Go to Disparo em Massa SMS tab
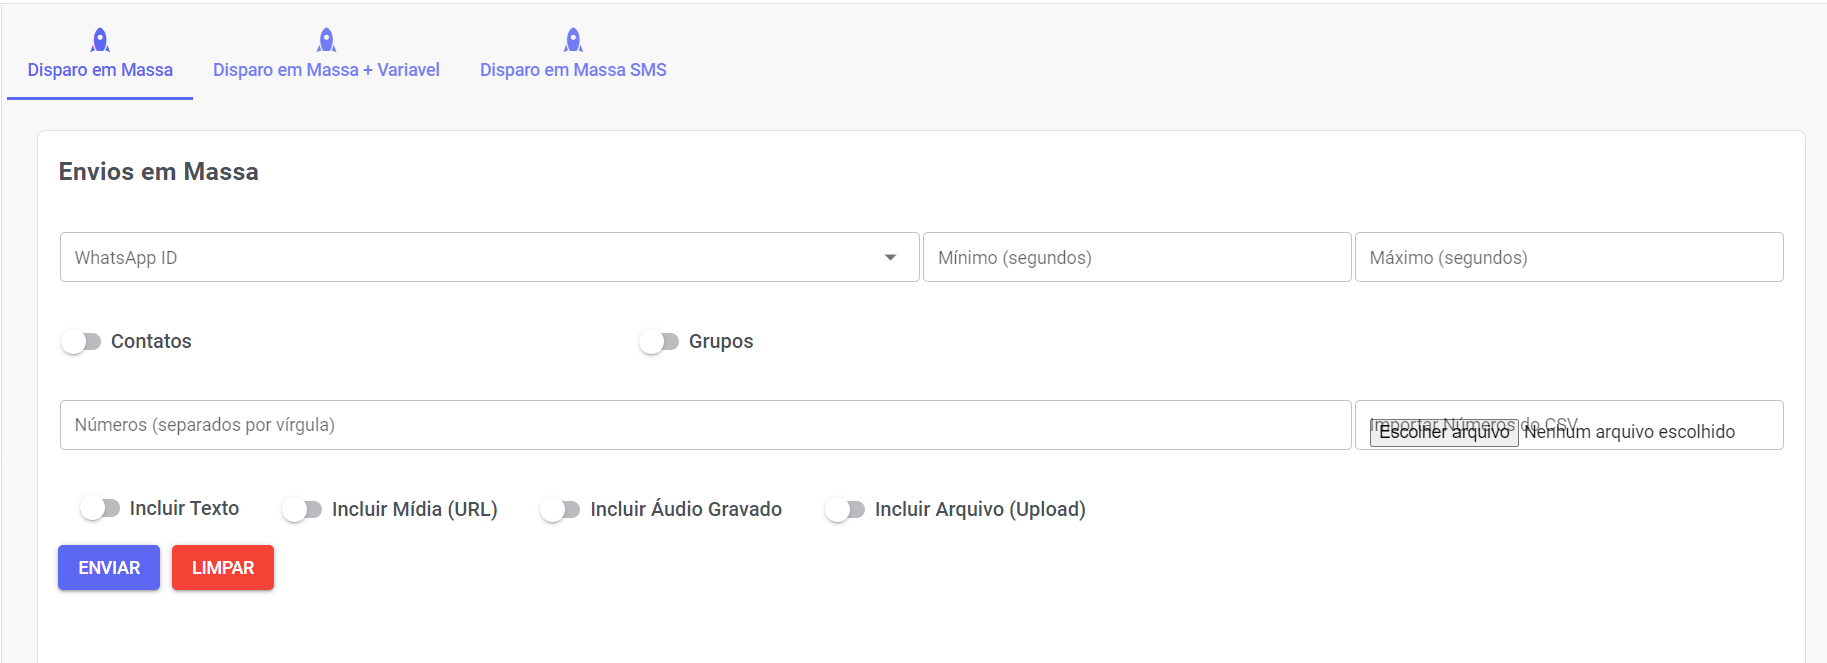Screen dimensions: 1827x663 click(x=573, y=70)
